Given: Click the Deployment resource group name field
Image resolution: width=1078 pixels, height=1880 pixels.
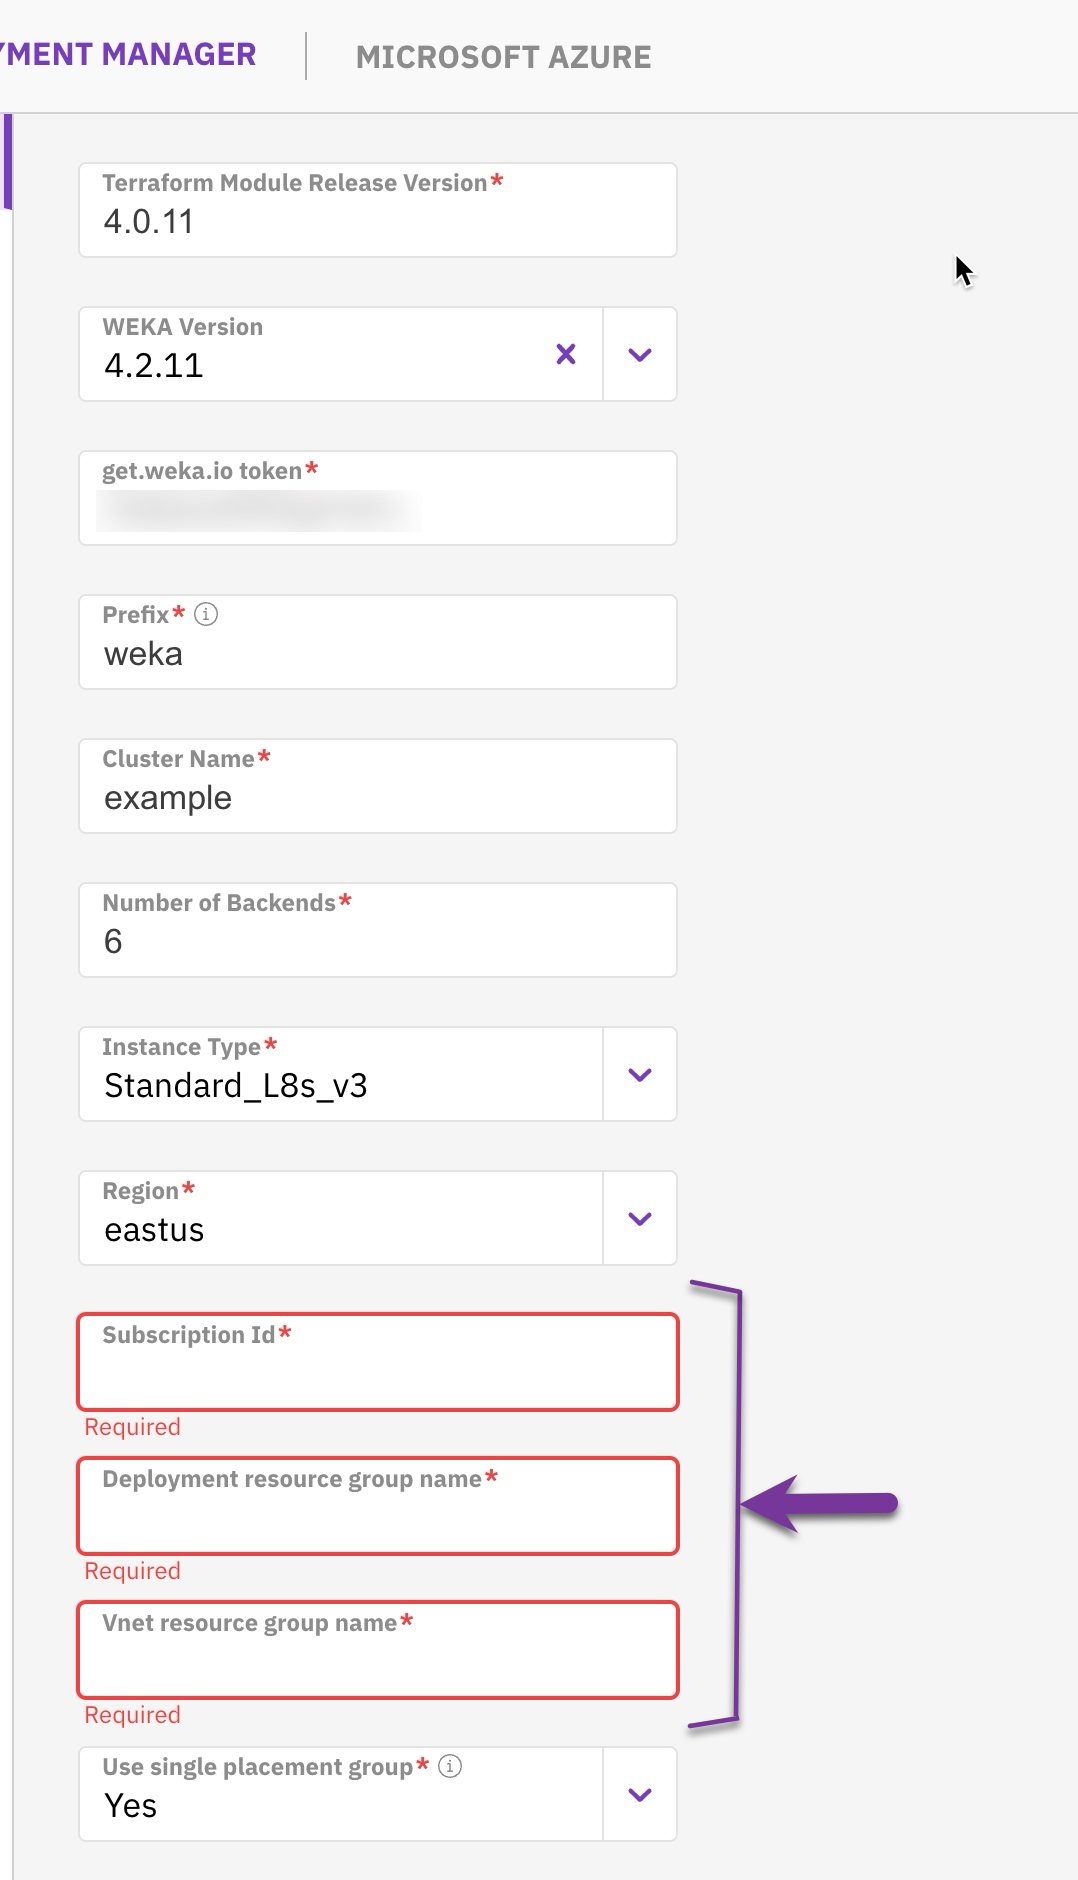Looking at the screenshot, I should [x=377, y=1516].
